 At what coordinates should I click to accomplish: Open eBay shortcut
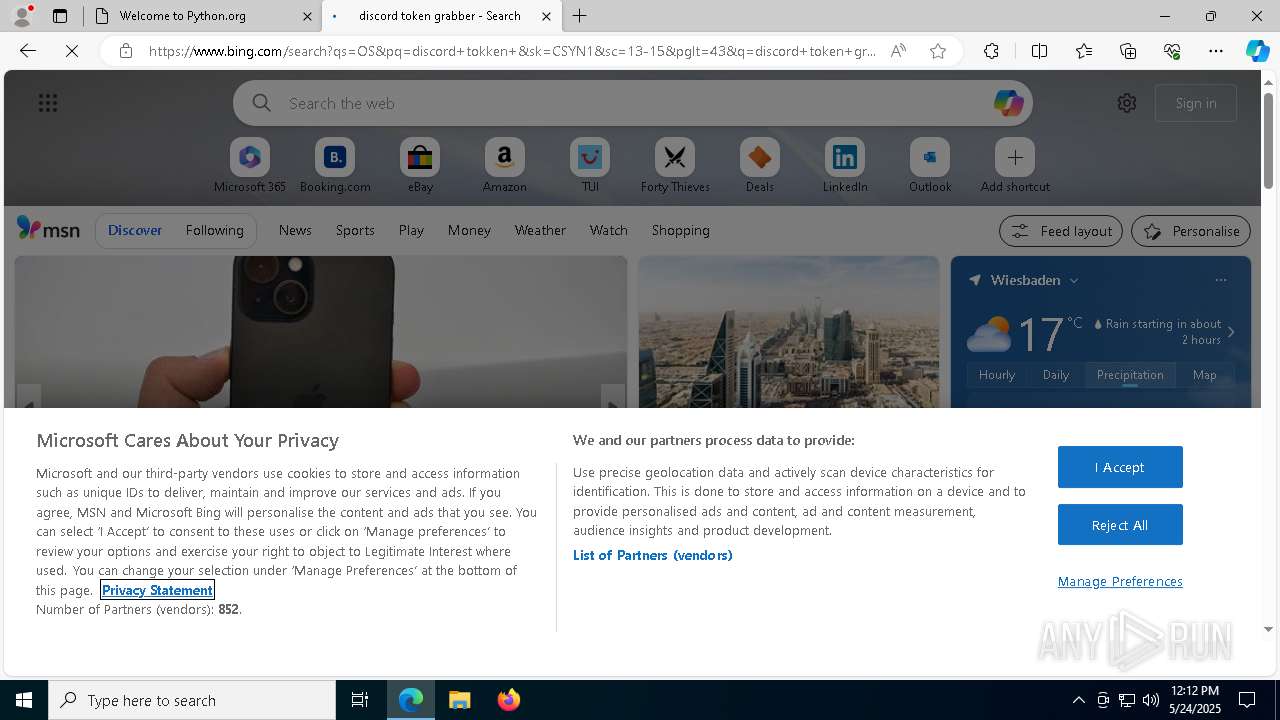click(x=420, y=166)
